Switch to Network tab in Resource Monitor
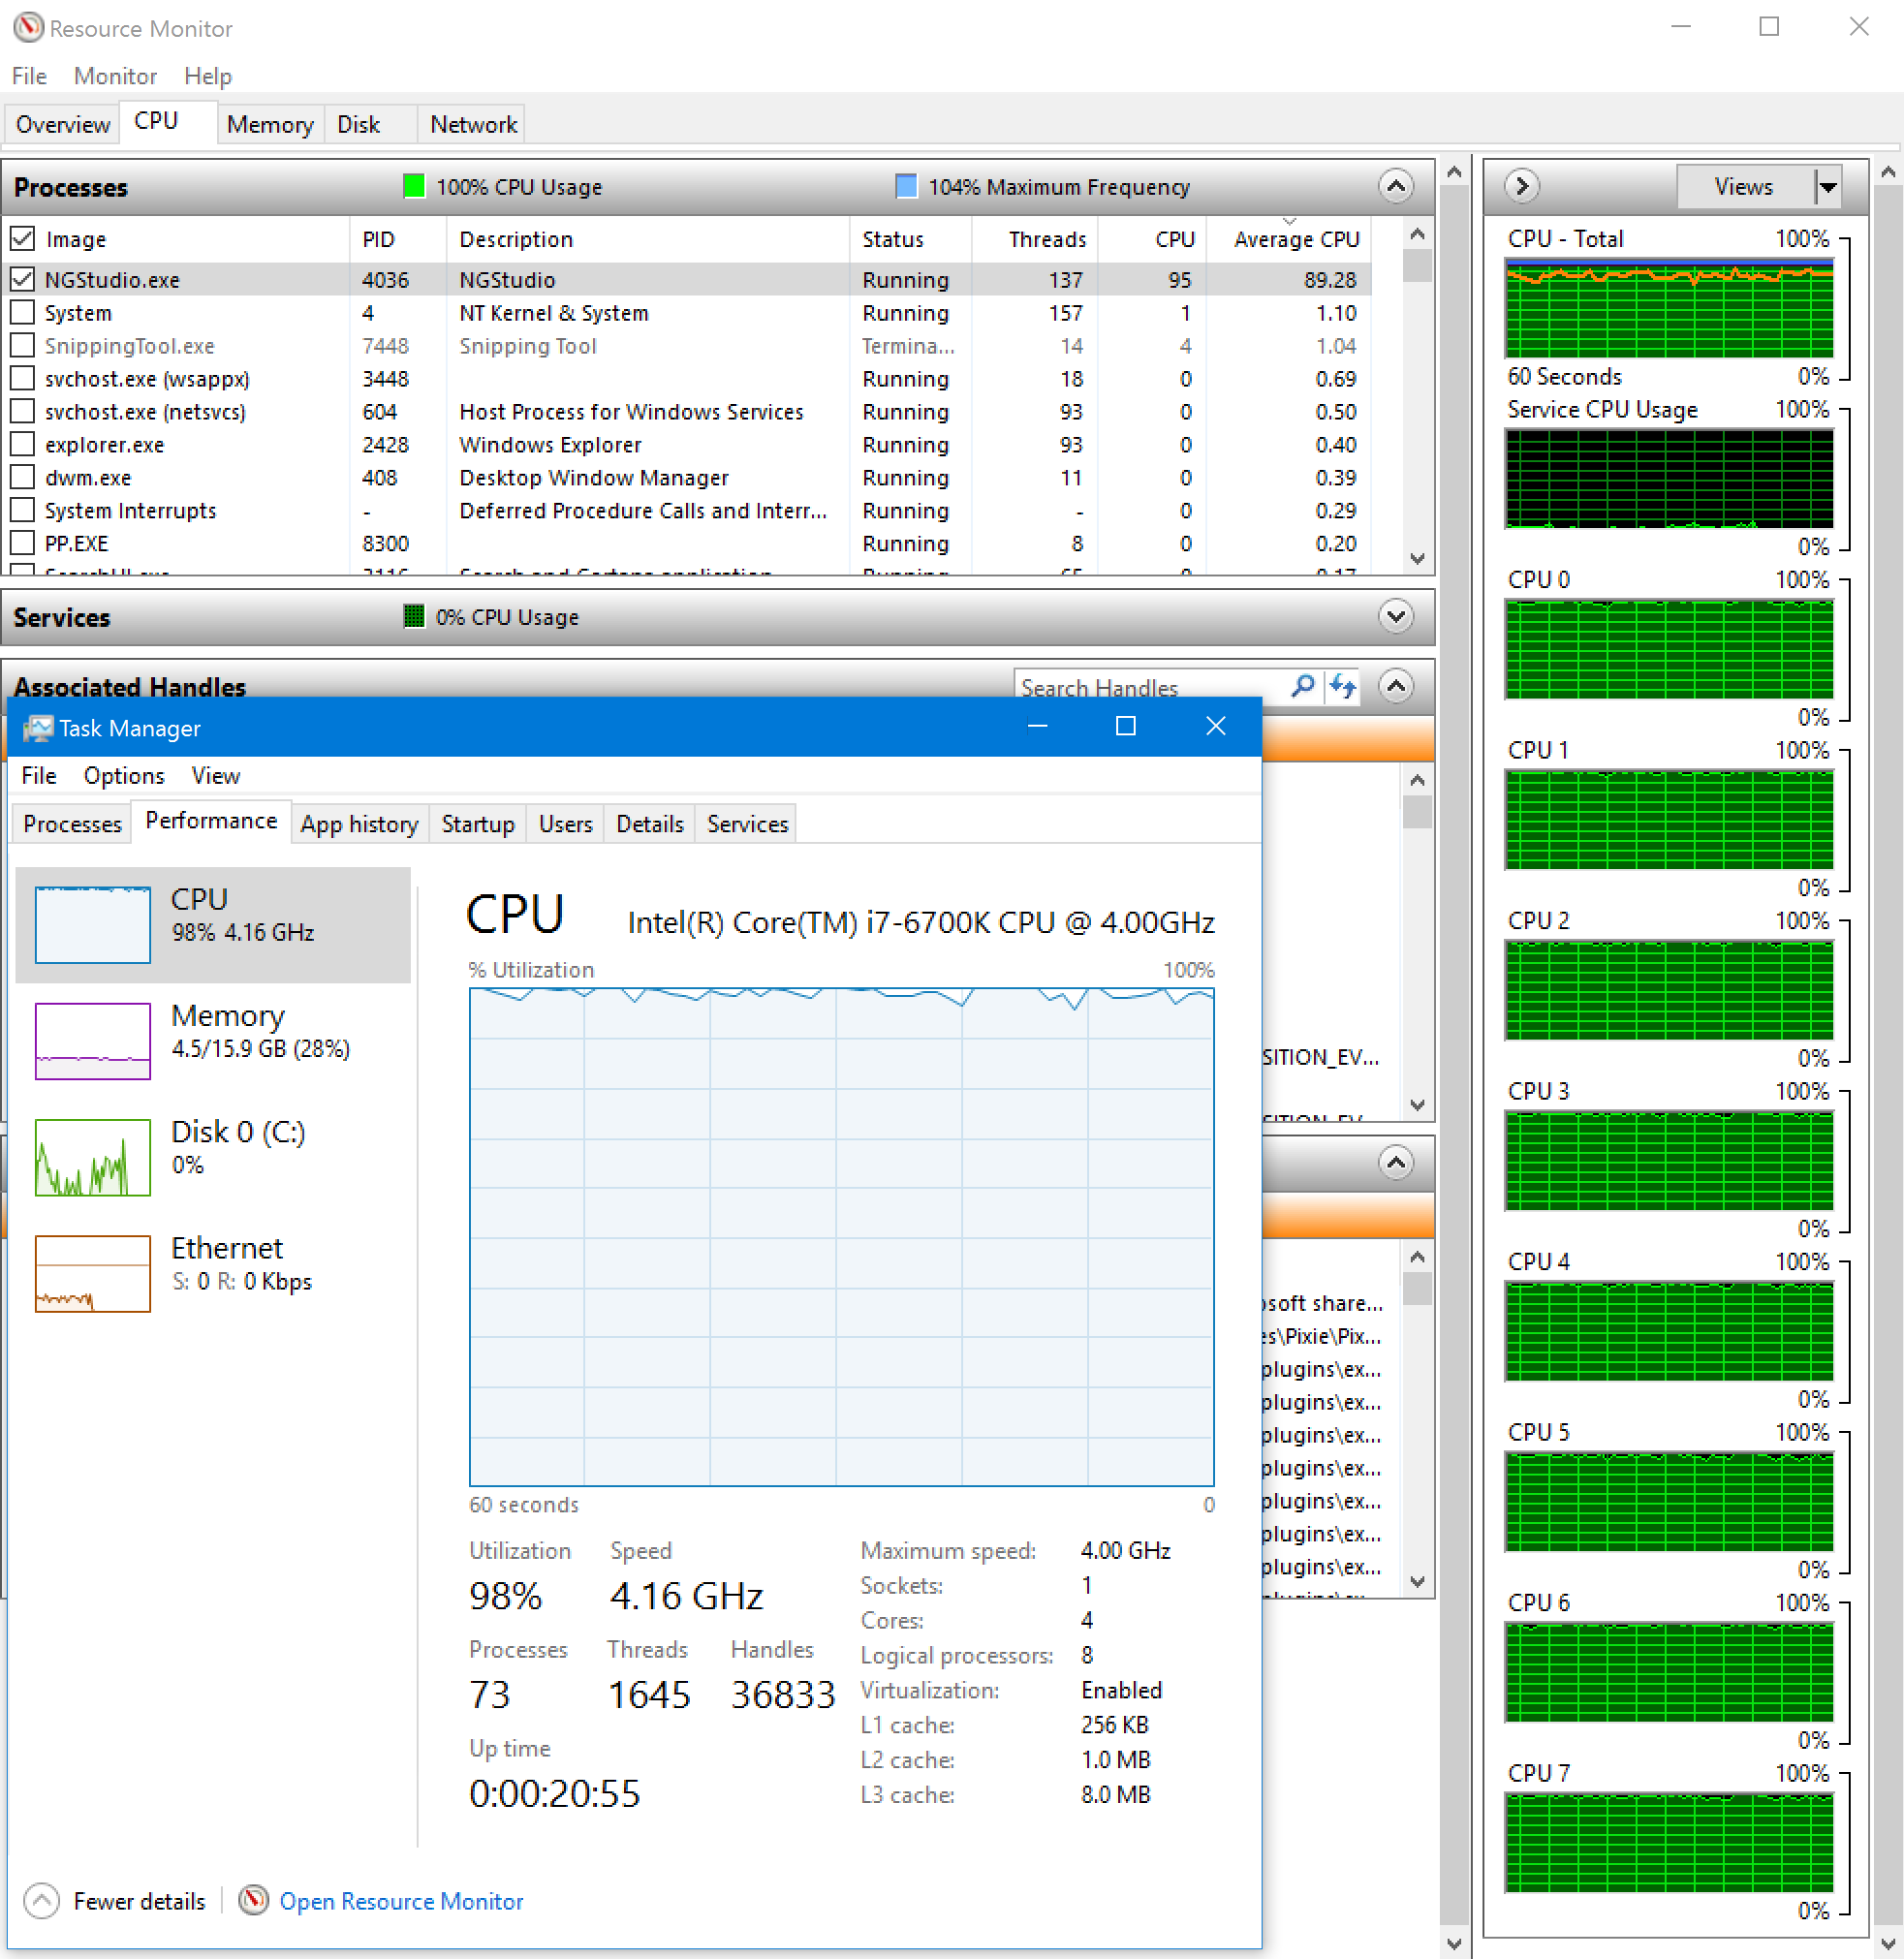 tap(473, 125)
